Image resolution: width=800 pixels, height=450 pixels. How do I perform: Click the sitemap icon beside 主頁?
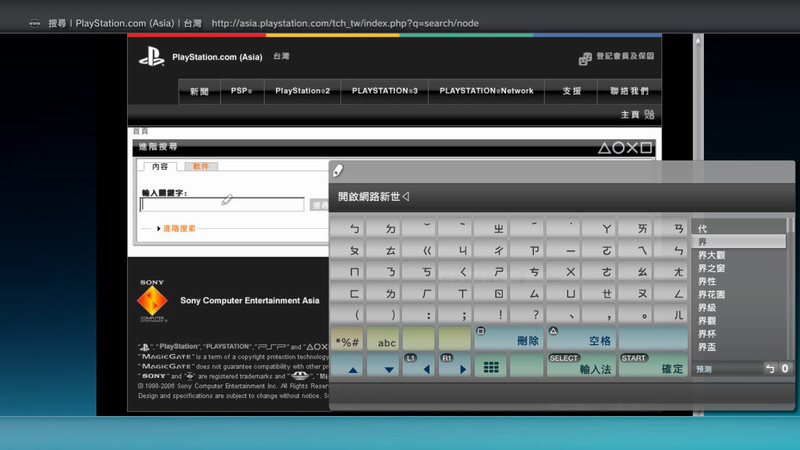click(x=649, y=115)
